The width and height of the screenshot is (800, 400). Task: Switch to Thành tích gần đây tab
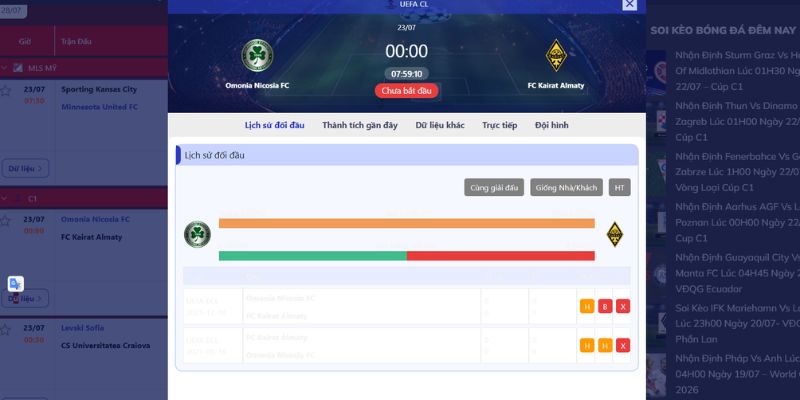[x=360, y=125]
